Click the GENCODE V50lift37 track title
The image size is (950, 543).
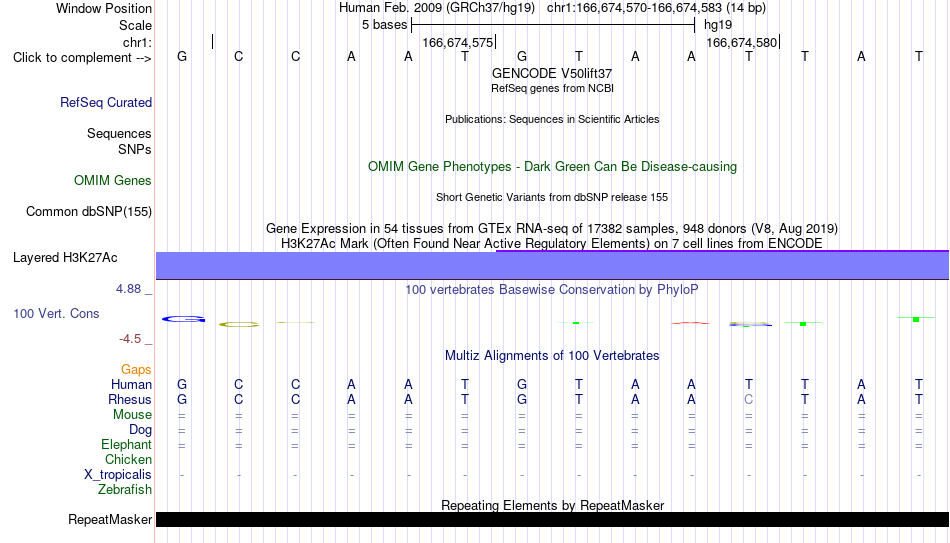point(552,73)
